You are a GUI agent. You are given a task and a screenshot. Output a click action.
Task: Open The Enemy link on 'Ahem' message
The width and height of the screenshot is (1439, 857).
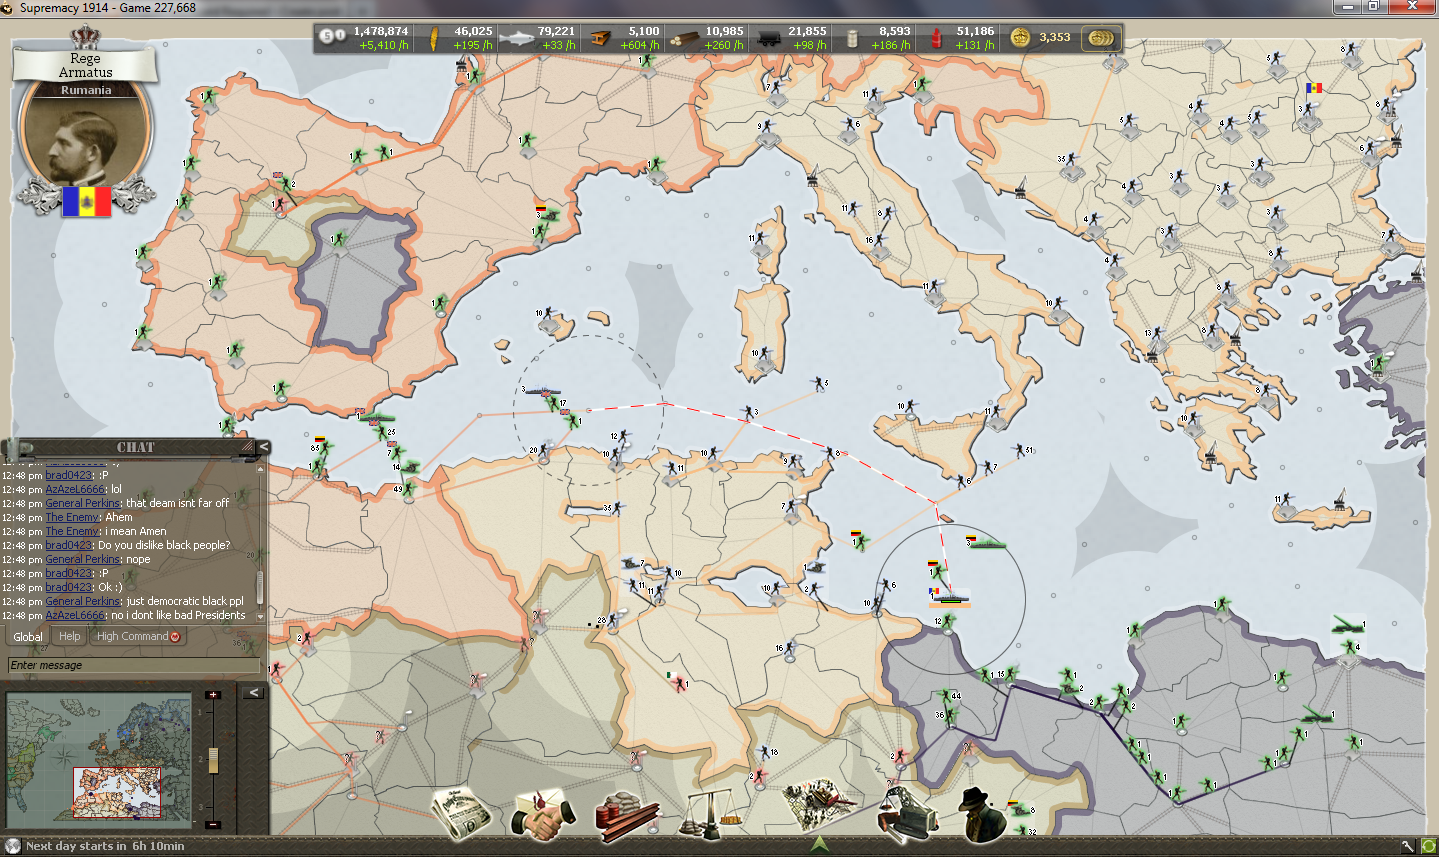click(x=73, y=518)
